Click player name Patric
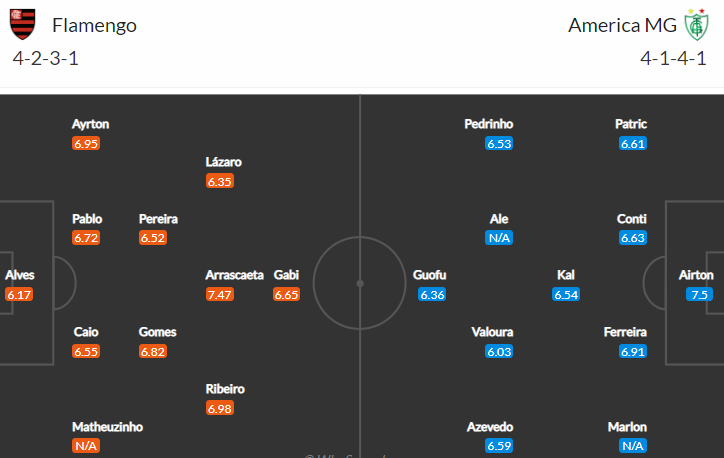 pyautogui.click(x=631, y=124)
